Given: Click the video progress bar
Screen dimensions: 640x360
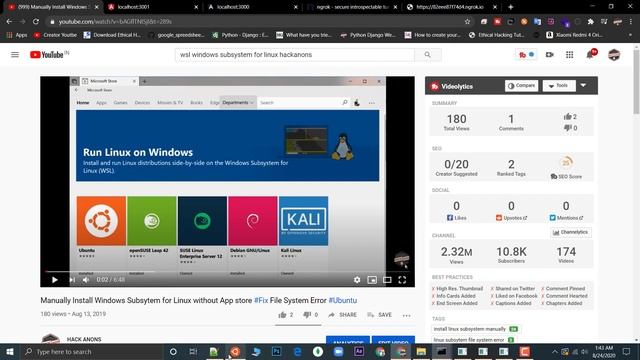Looking at the screenshot, I should (227, 271).
